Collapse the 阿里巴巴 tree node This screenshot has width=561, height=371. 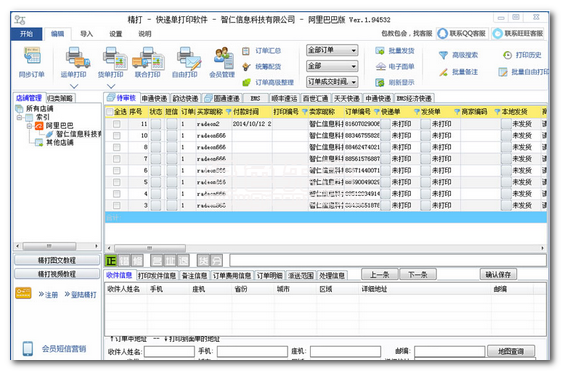tap(29, 126)
